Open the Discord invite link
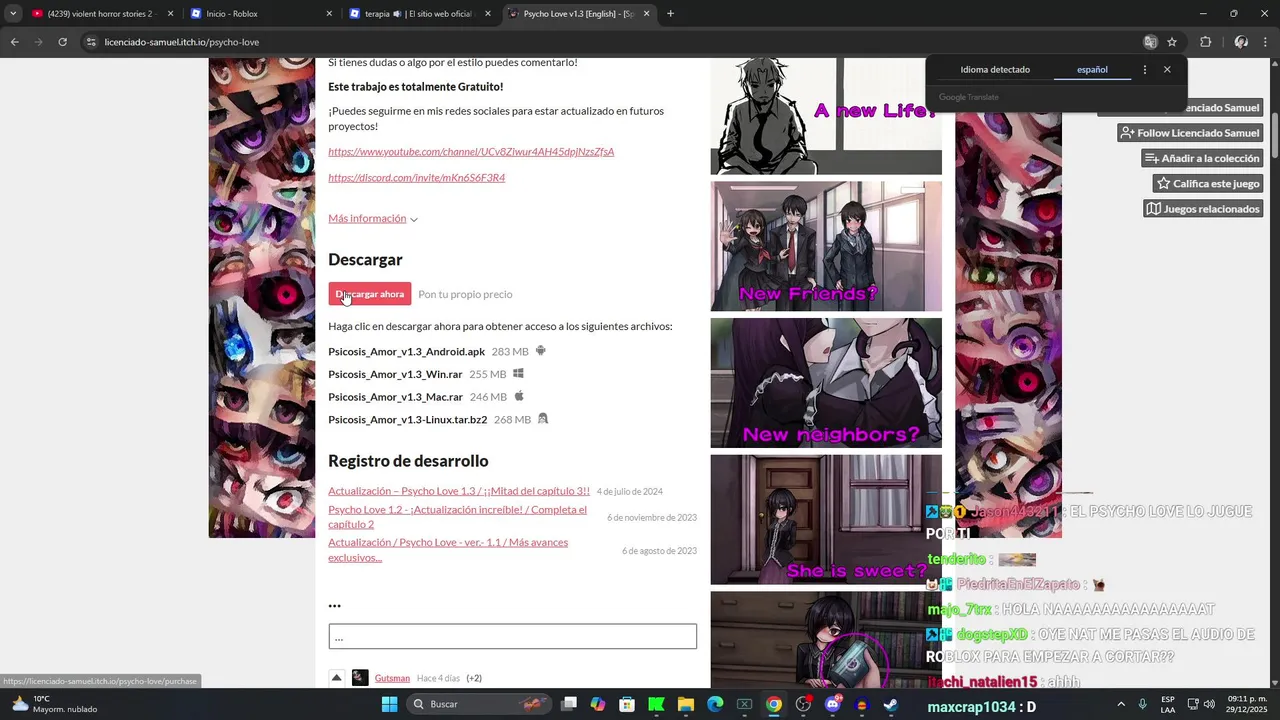Viewport: 1280px width, 720px height. (x=416, y=178)
